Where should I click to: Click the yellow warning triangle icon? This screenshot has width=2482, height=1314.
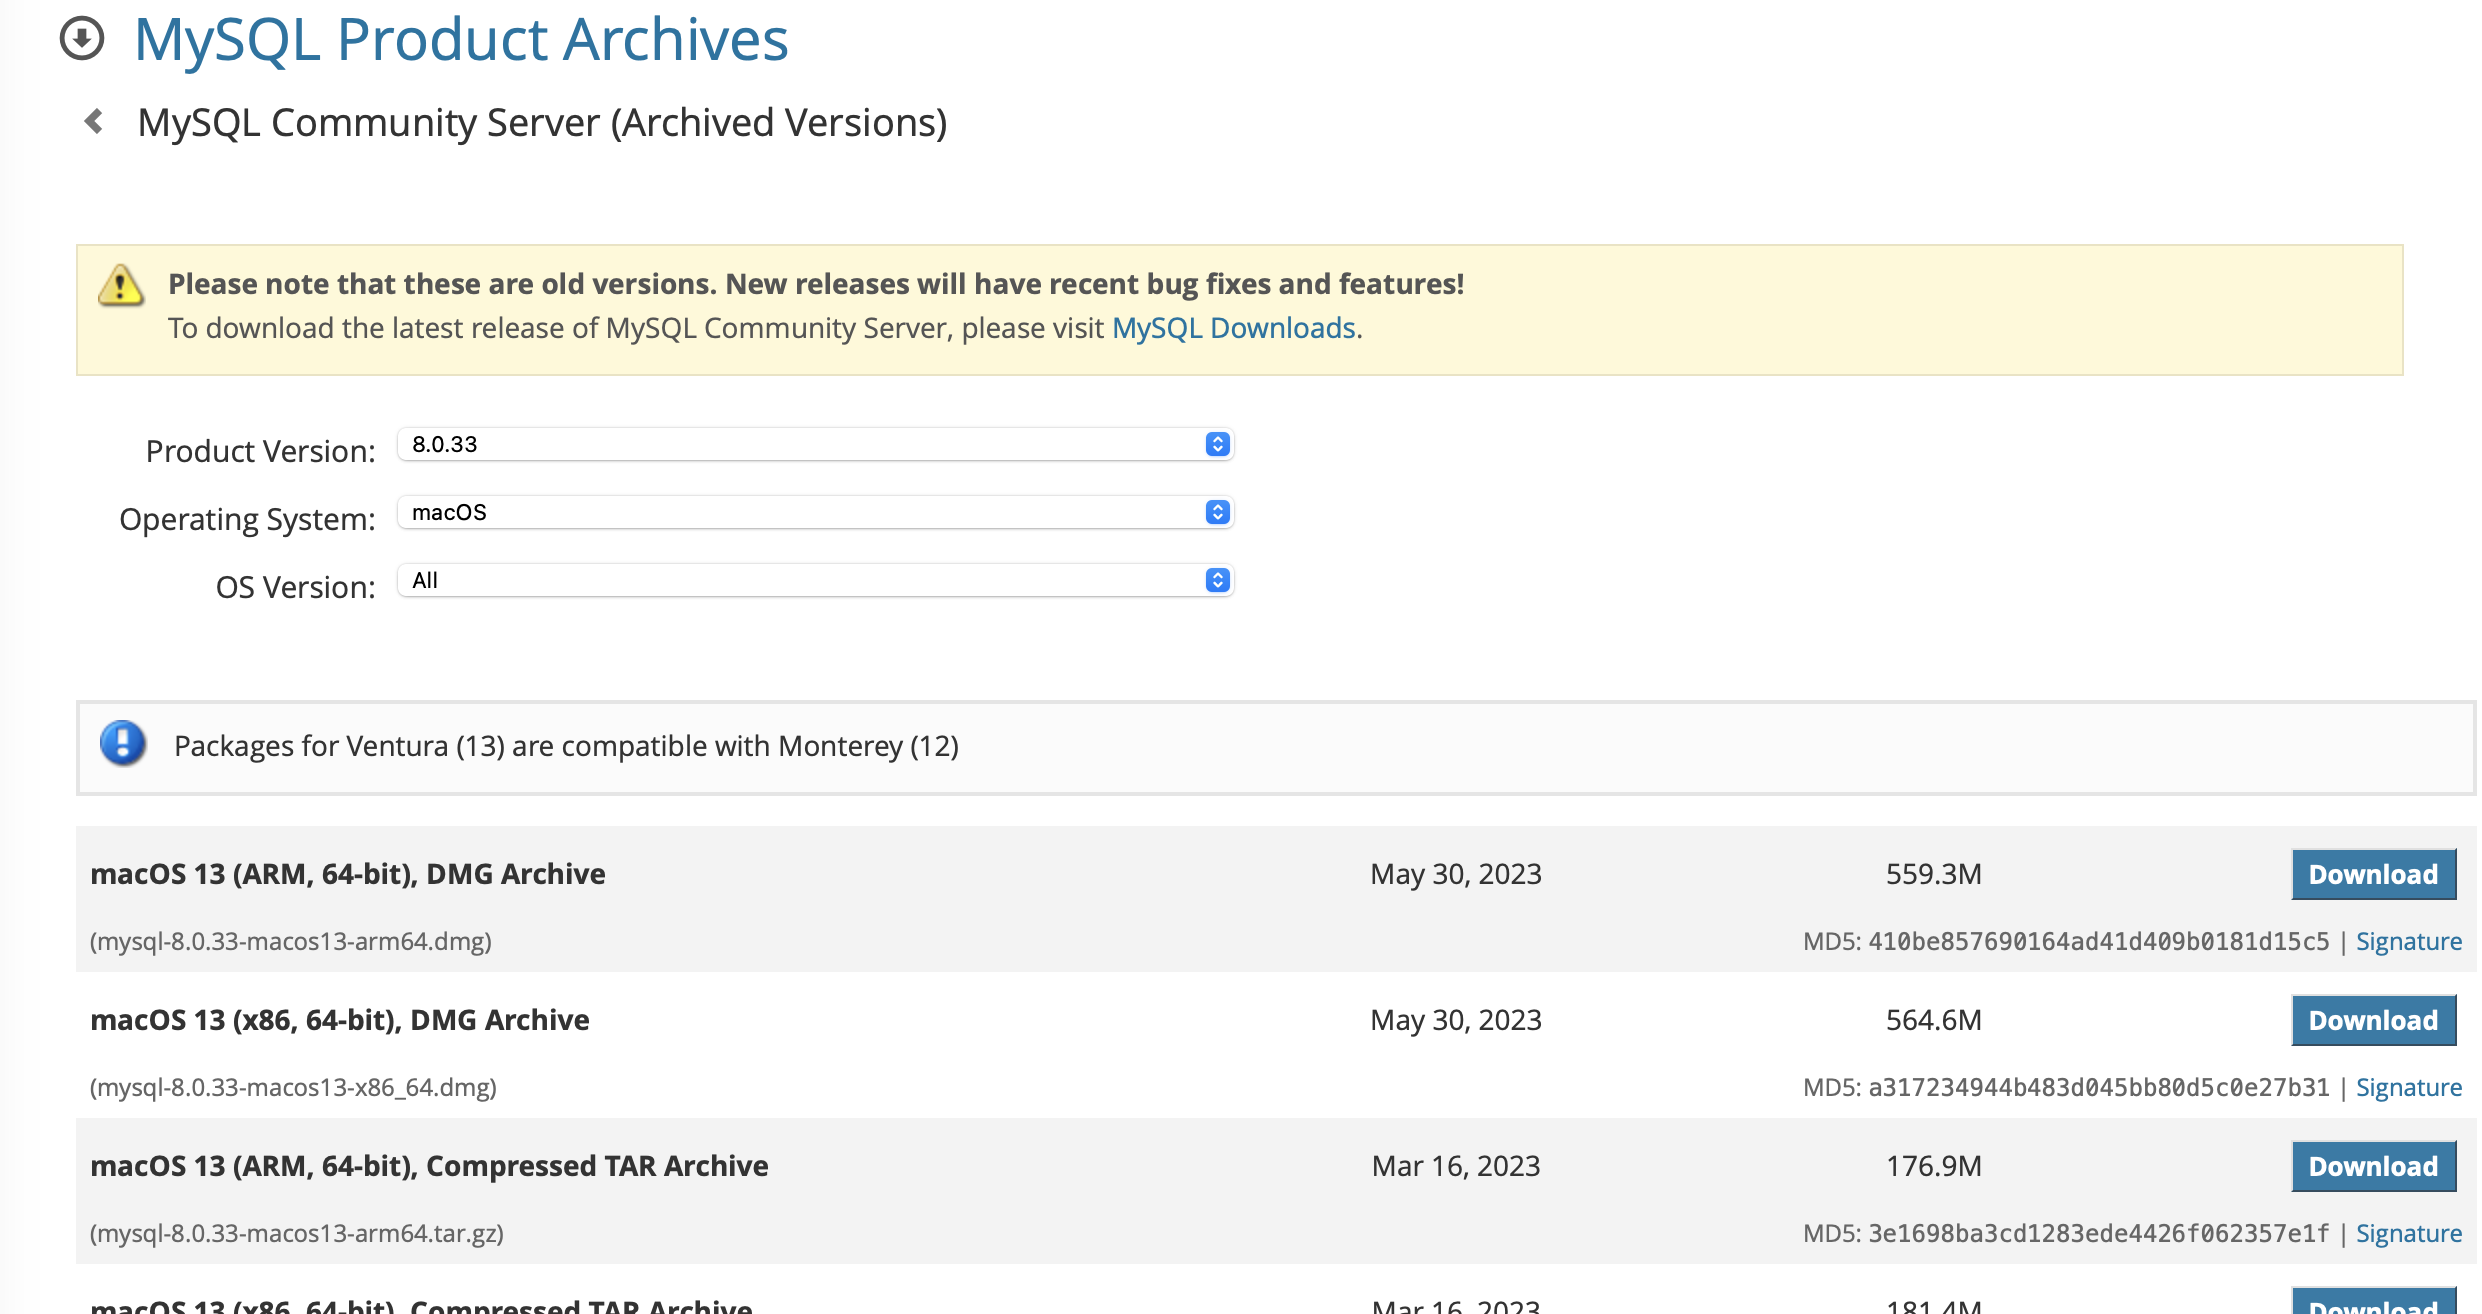tap(121, 286)
